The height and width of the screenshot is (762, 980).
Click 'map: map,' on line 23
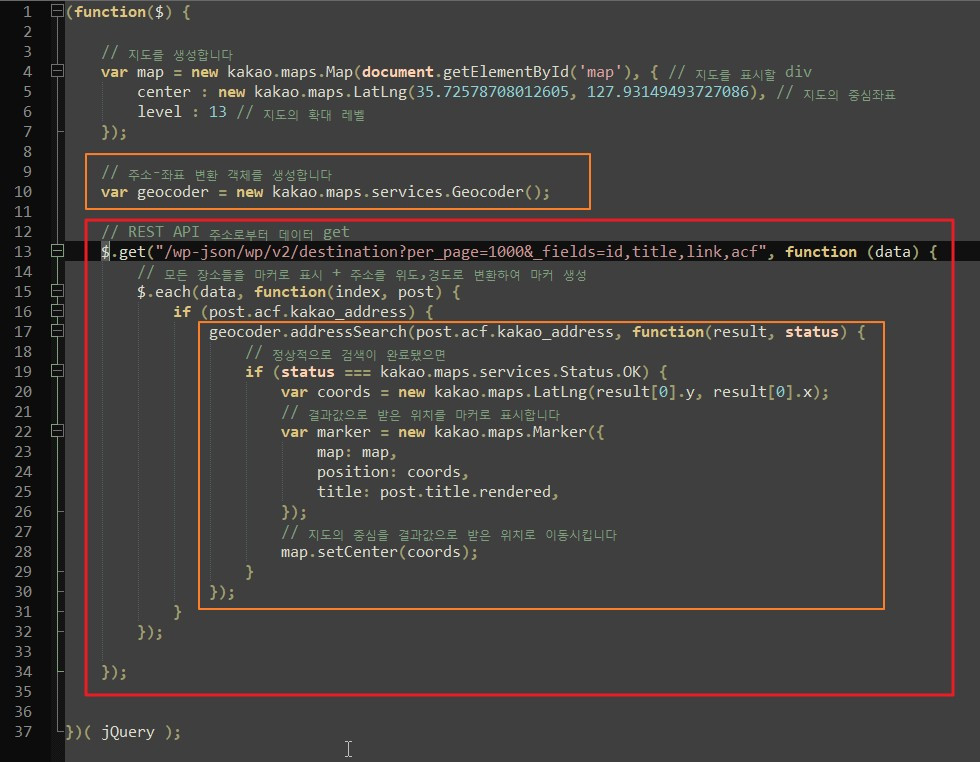pos(356,452)
